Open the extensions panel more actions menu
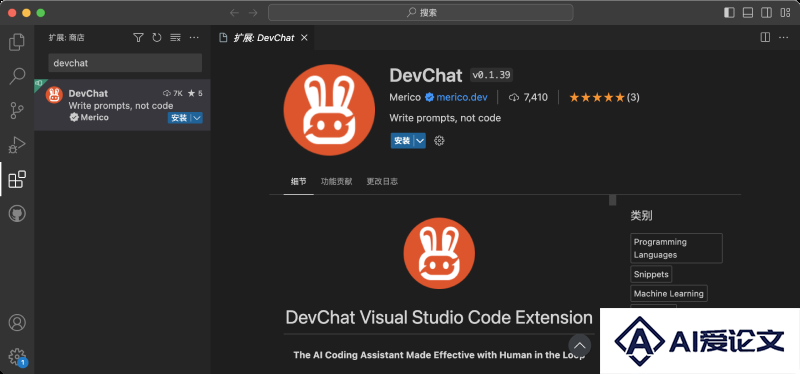This screenshot has width=800, height=374. [x=194, y=37]
